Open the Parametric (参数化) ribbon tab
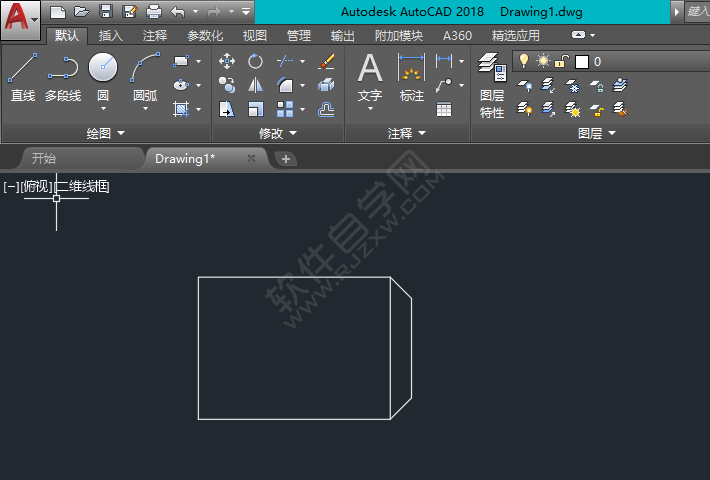 (x=205, y=36)
